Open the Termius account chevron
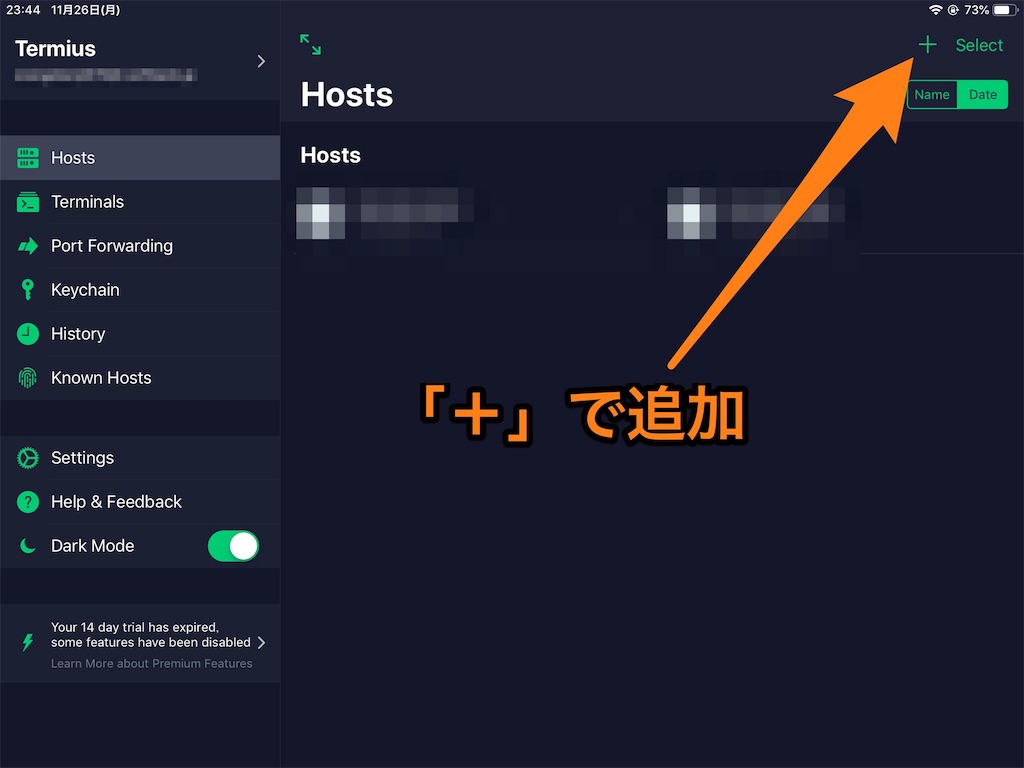The image size is (1024, 768). pyautogui.click(x=261, y=61)
